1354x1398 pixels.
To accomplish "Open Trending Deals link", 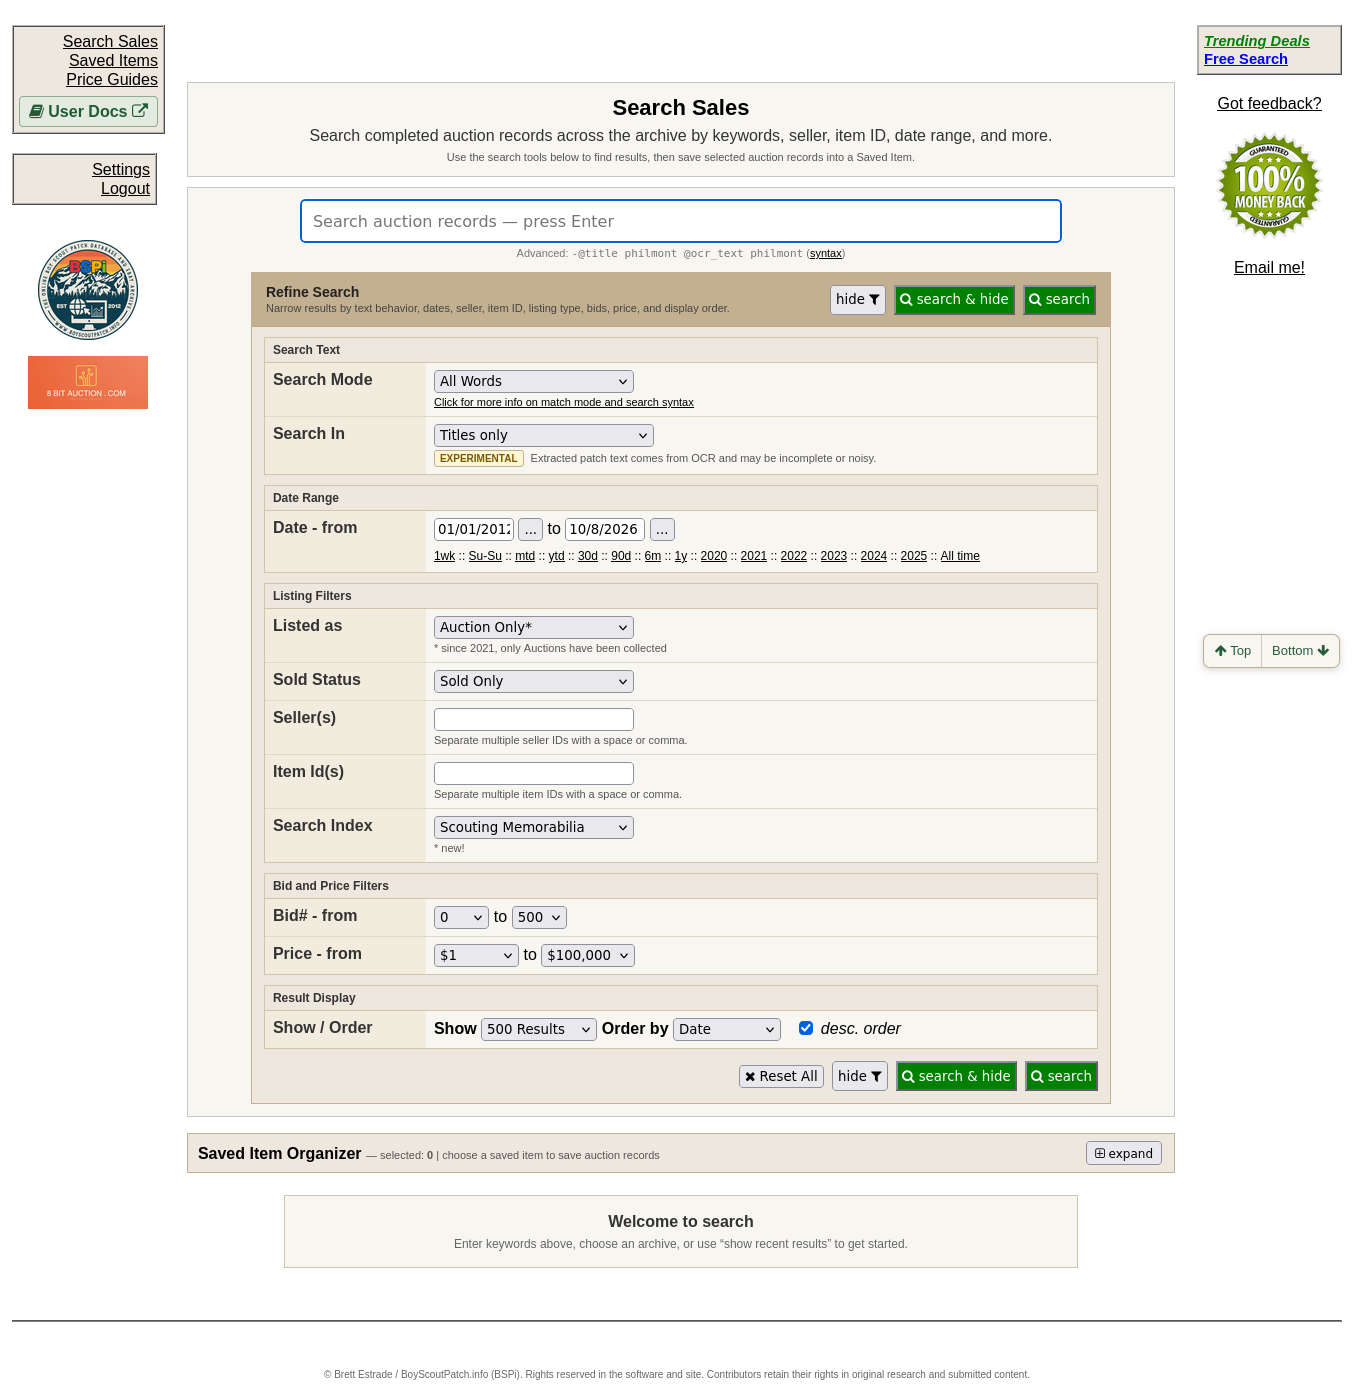I will click(x=1256, y=41).
